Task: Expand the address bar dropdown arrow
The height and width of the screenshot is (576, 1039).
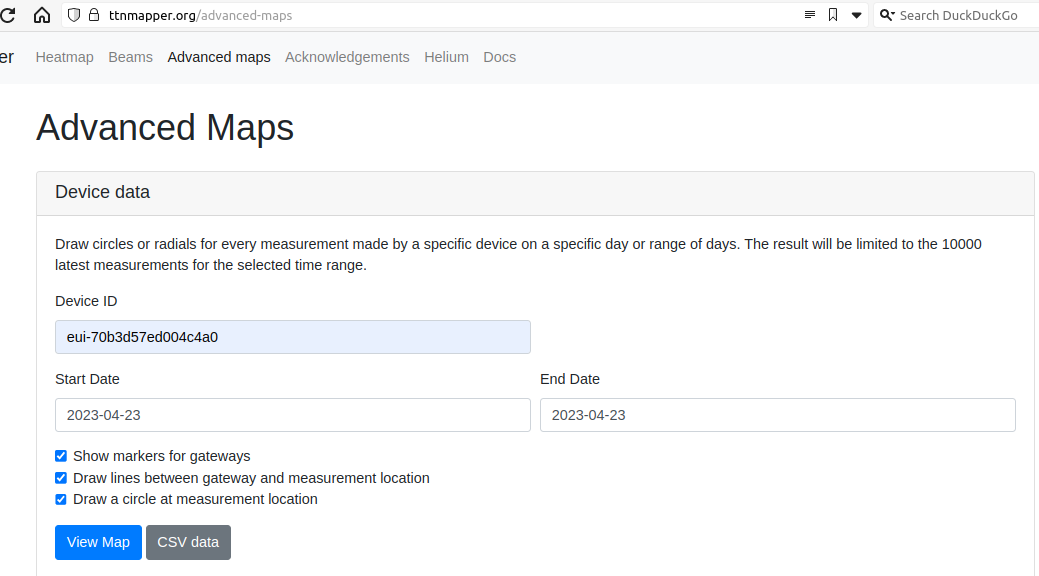Action: [x=857, y=15]
